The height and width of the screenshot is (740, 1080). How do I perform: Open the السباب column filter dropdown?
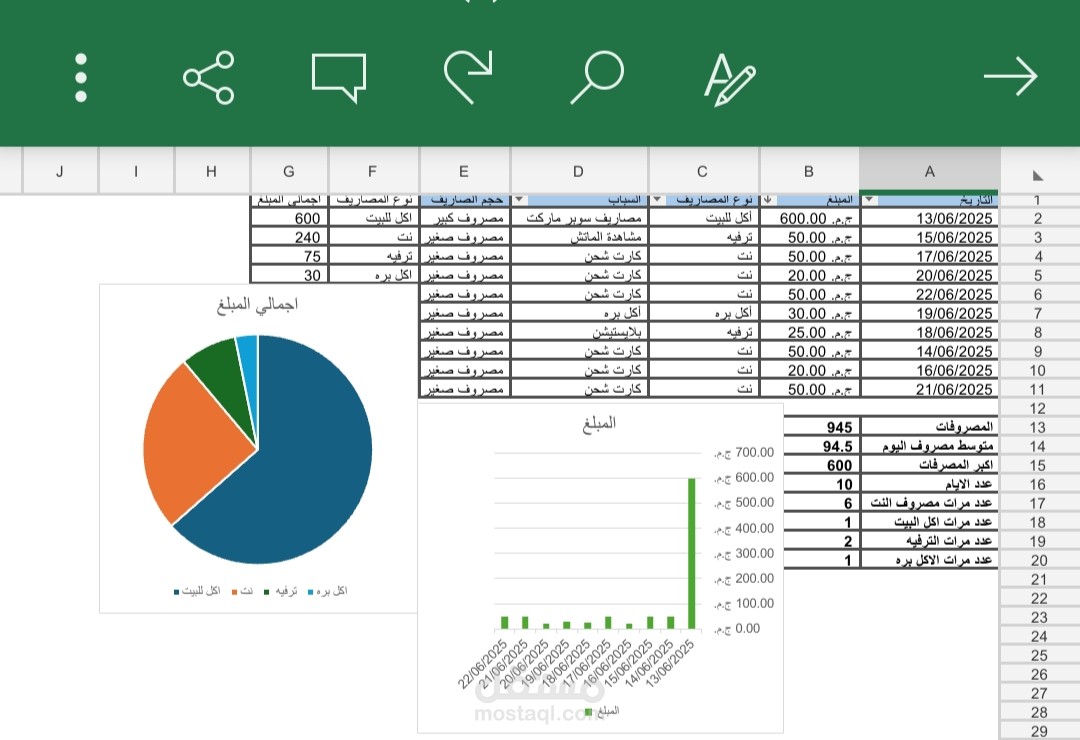[x=519, y=200]
